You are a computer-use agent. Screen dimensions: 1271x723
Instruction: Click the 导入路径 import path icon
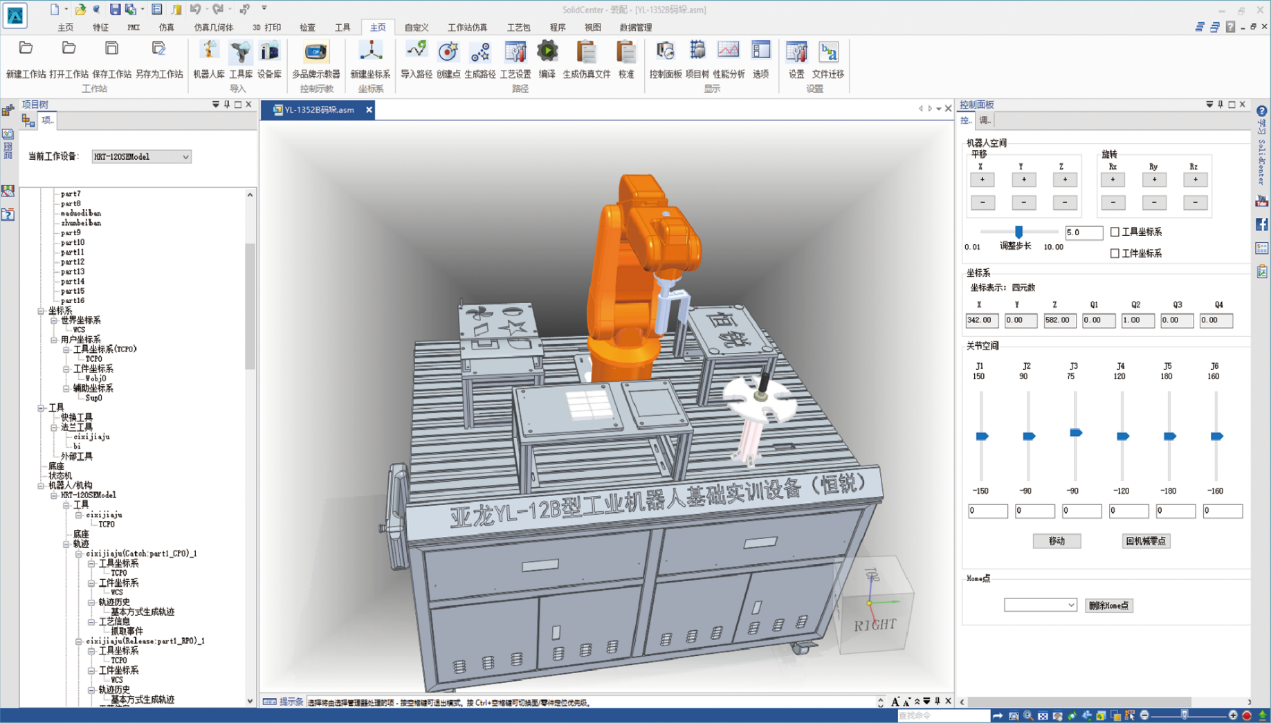pyautogui.click(x=416, y=58)
